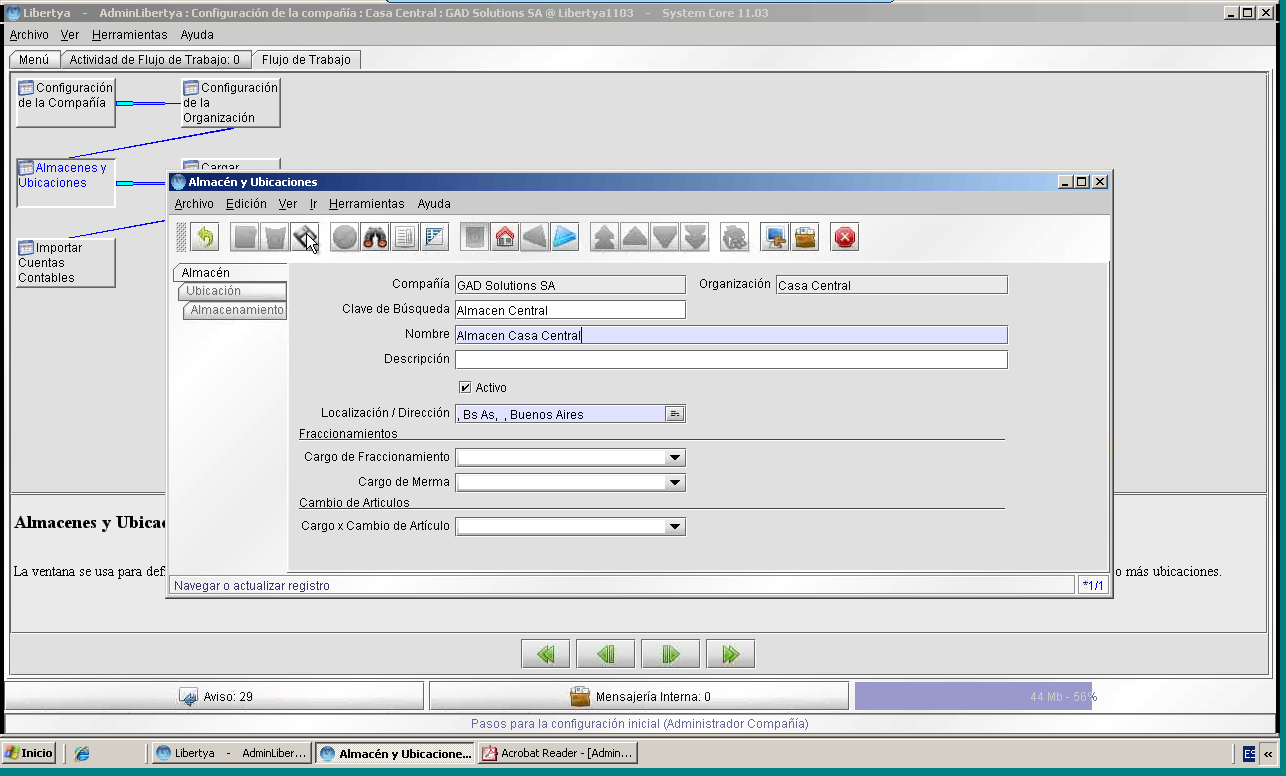The image size is (1286, 776).
Task: Click the Descripción input field
Action: point(731,360)
